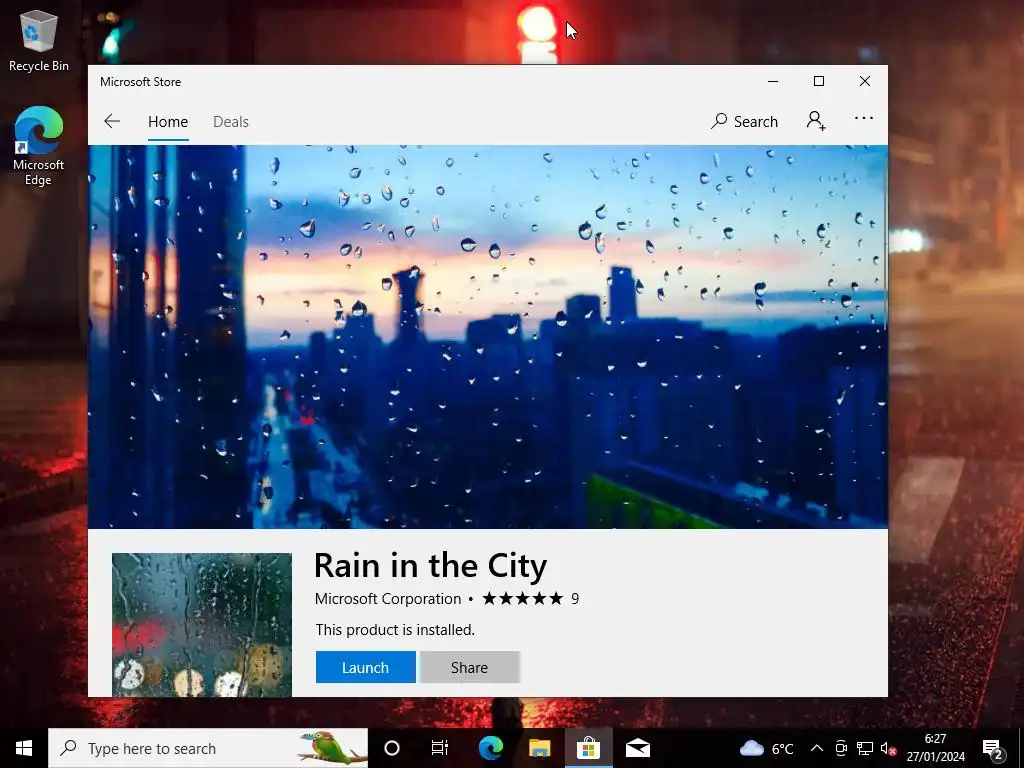Open the Store's three-dot more menu
Image resolution: width=1024 pixels, height=768 pixels.
pyautogui.click(x=863, y=119)
